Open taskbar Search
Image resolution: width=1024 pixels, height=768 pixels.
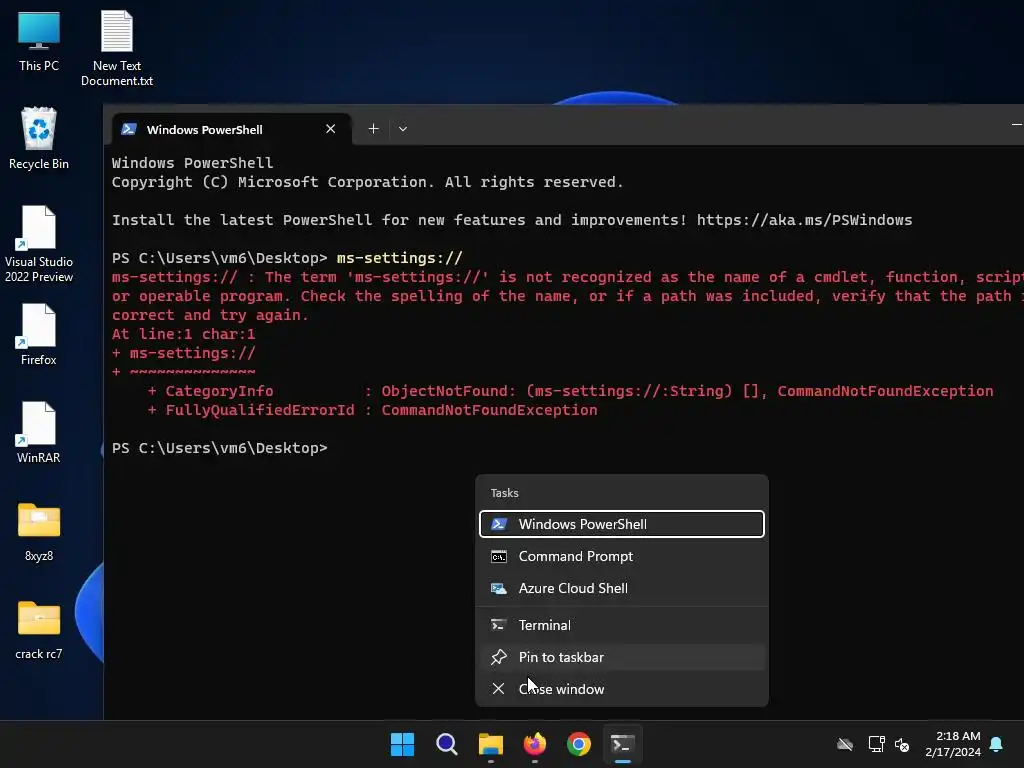[447, 744]
